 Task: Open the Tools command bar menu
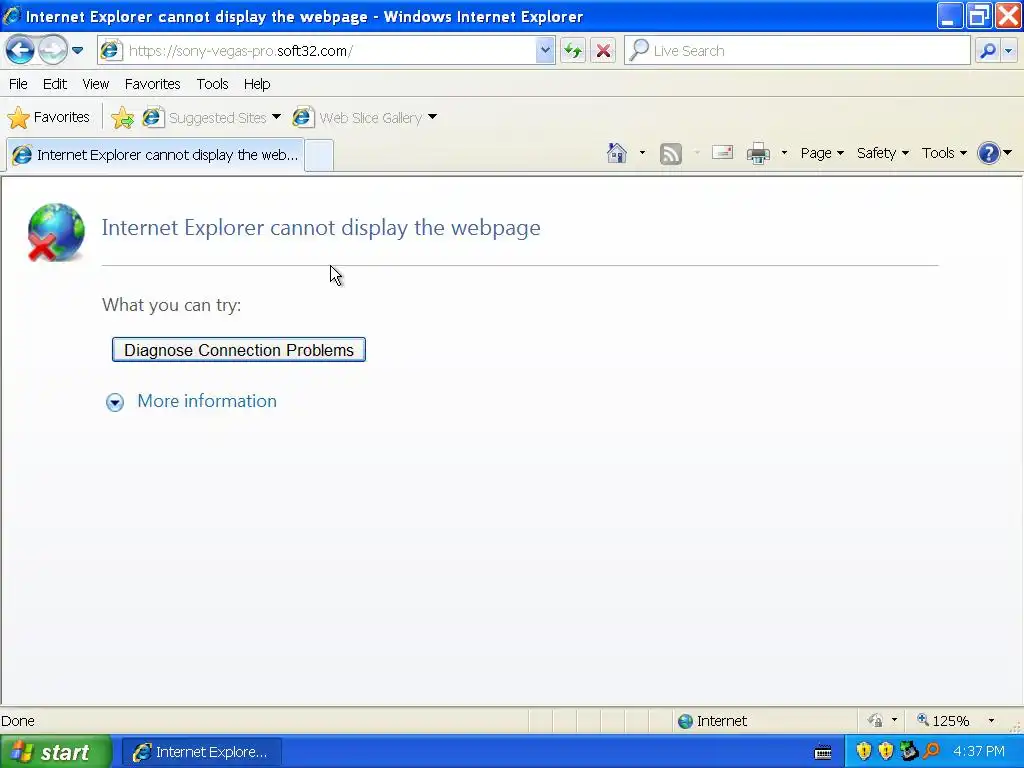tap(944, 153)
